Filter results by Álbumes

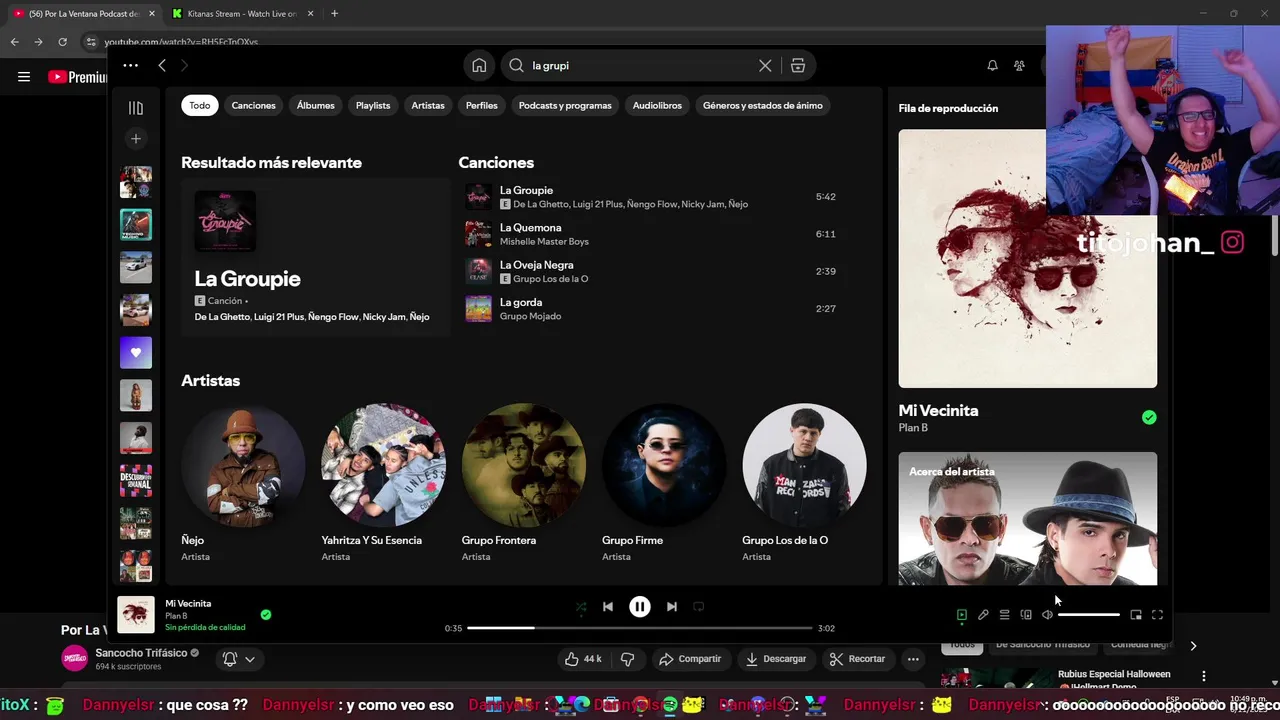point(315,105)
